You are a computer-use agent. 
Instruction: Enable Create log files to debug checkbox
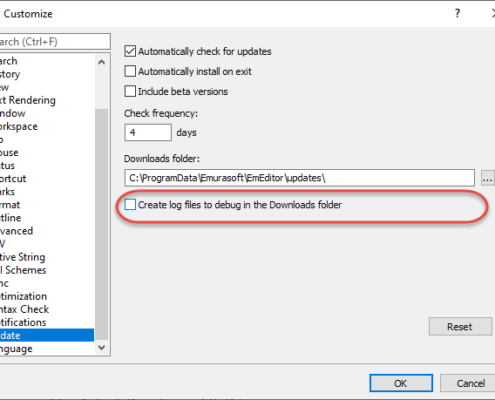(130, 205)
